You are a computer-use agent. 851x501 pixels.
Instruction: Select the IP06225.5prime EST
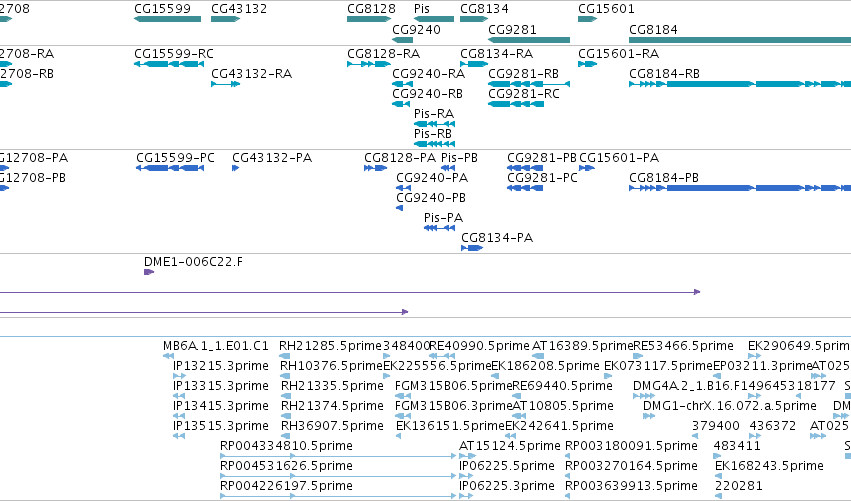point(466,477)
